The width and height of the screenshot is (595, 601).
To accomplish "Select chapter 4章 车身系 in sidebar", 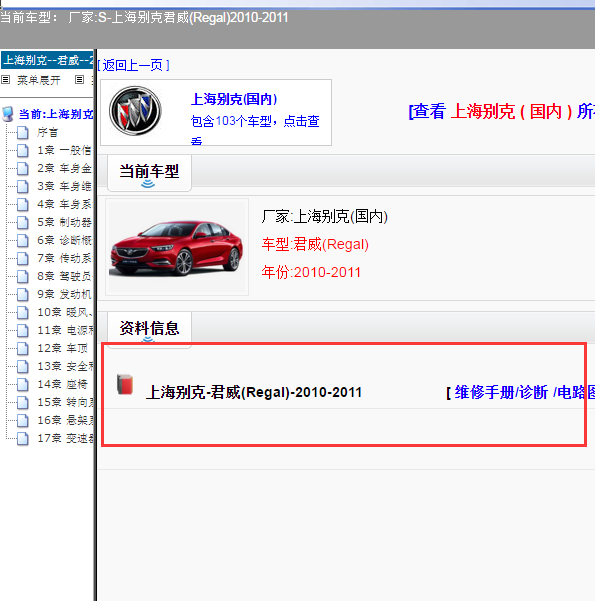I will point(64,205).
